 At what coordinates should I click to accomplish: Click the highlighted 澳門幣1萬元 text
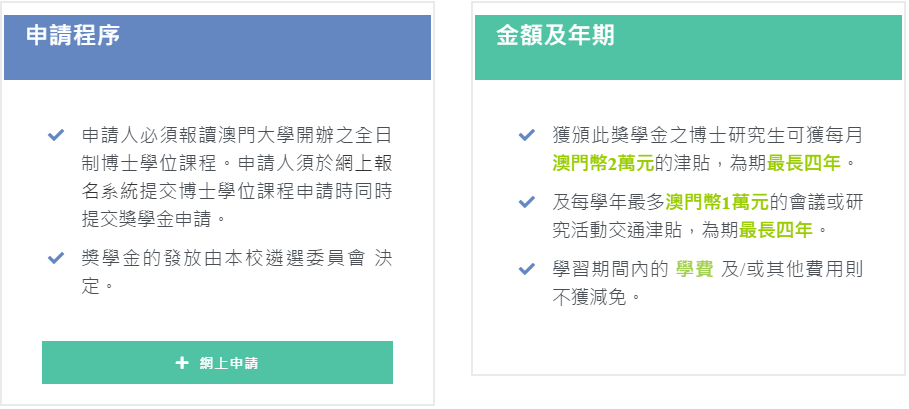pos(718,202)
